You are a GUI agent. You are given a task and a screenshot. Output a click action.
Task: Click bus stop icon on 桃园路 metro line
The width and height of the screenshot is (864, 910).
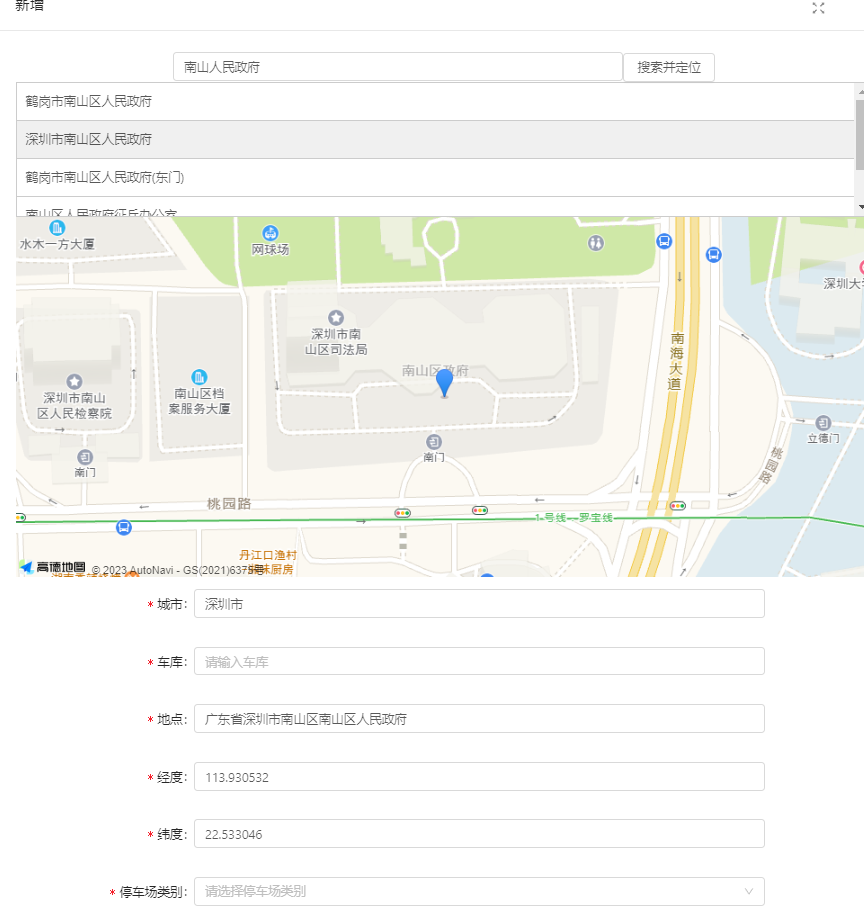(124, 527)
